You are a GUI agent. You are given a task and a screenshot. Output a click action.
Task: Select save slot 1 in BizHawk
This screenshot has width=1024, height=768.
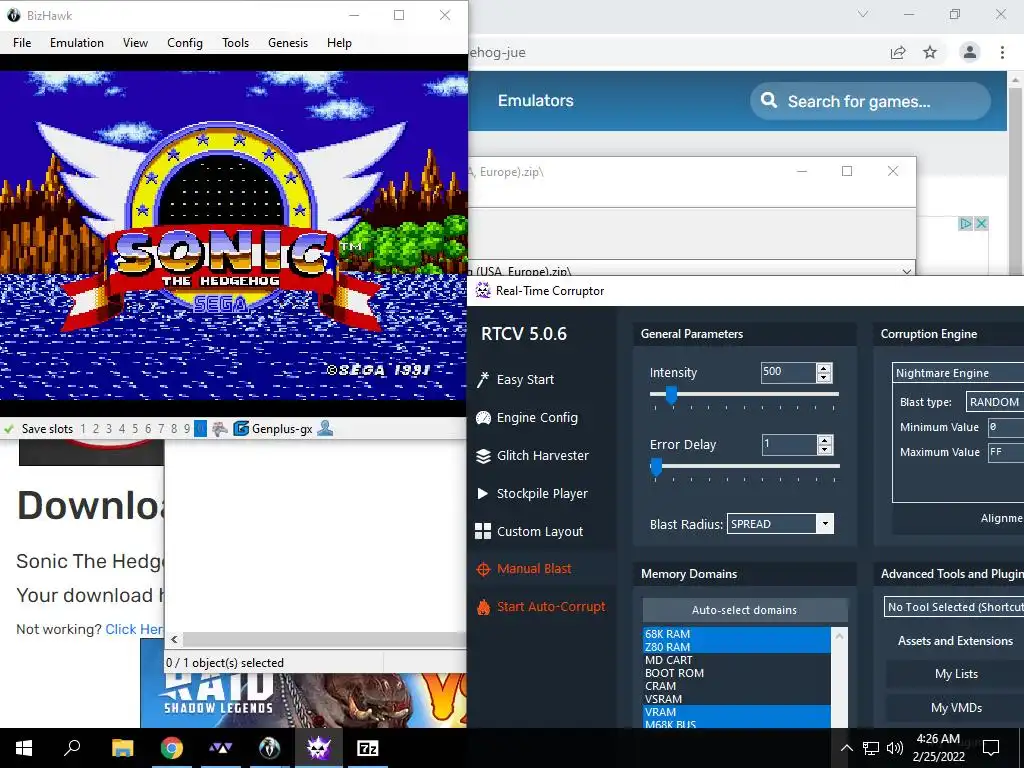pyautogui.click(x=83, y=429)
